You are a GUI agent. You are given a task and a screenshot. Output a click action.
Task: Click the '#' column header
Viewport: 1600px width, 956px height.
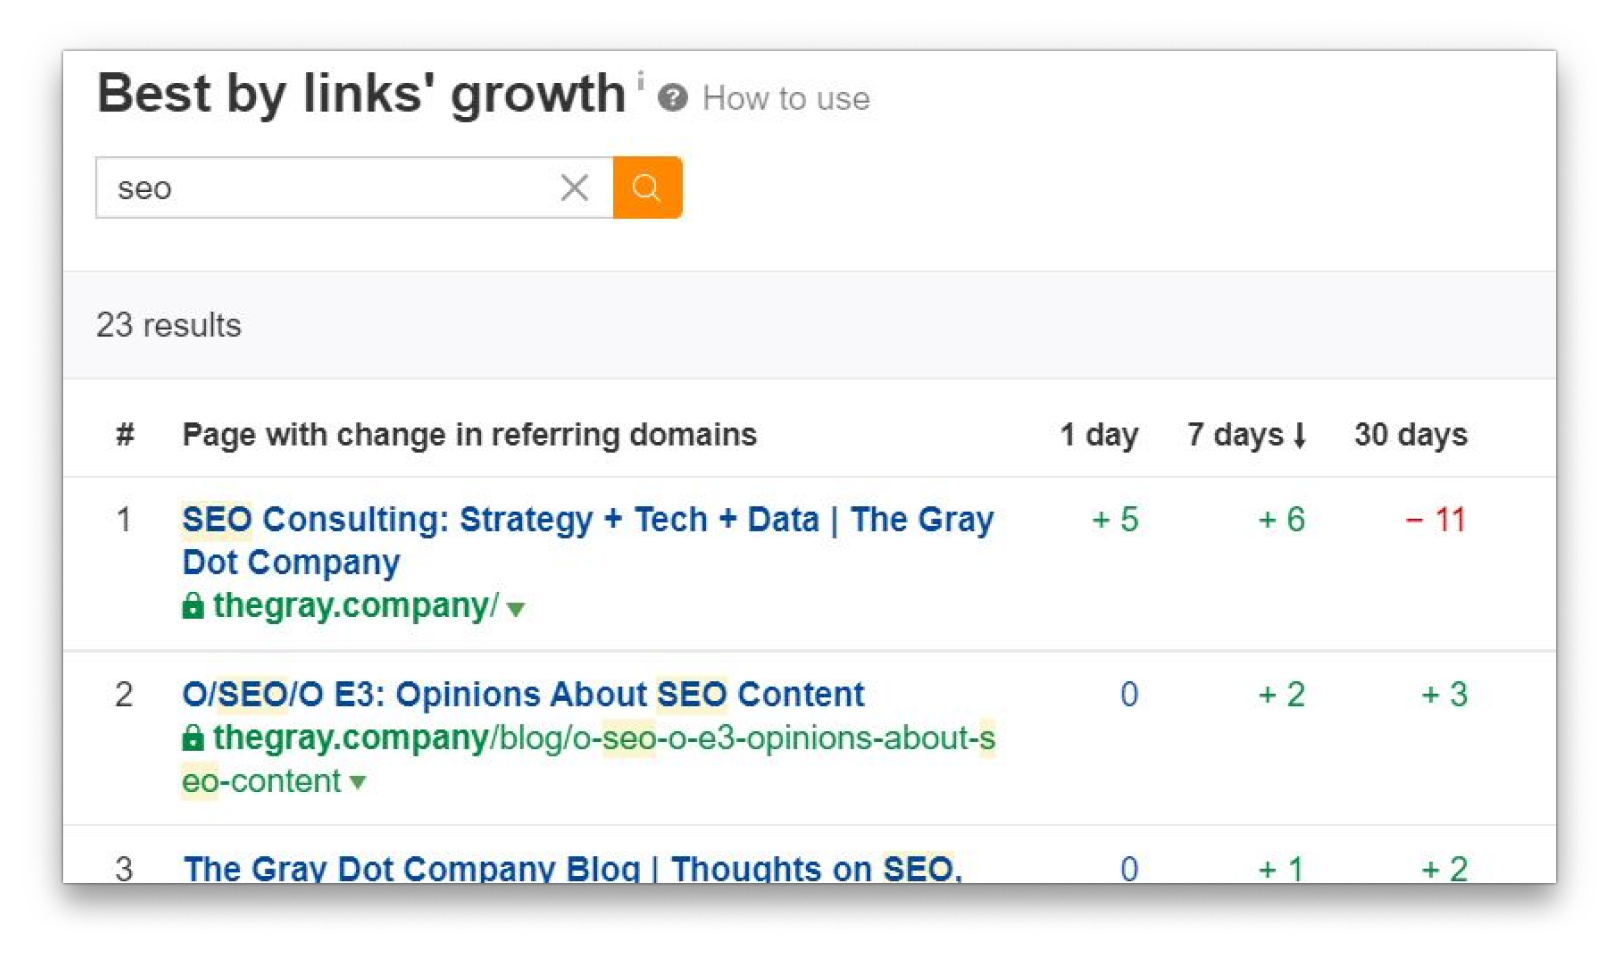[x=124, y=434]
